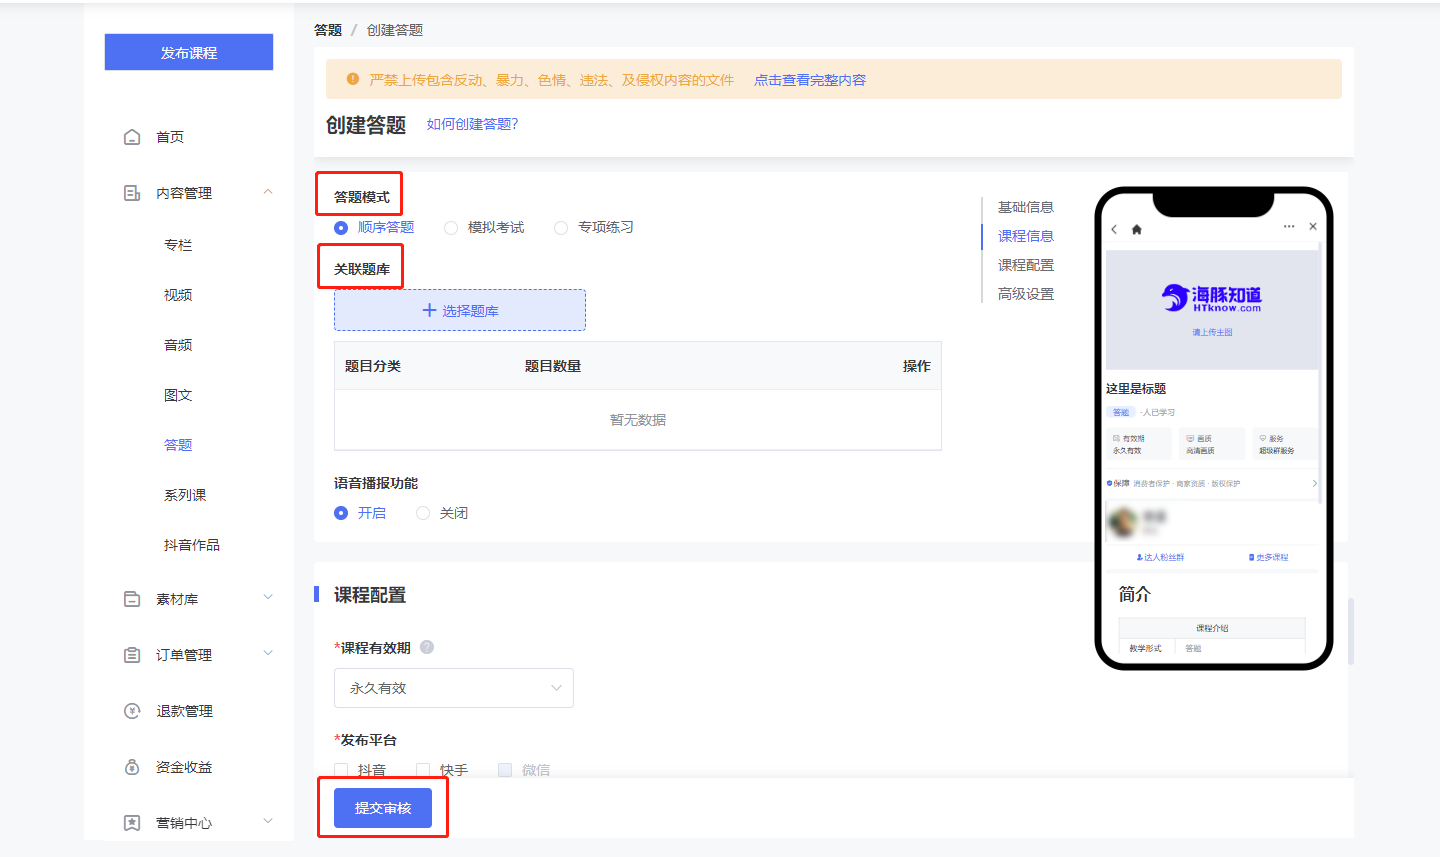Open the 点击查看完整内容 link
Image resolution: width=1440 pixels, height=857 pixels.
click(x=810, y=80)
